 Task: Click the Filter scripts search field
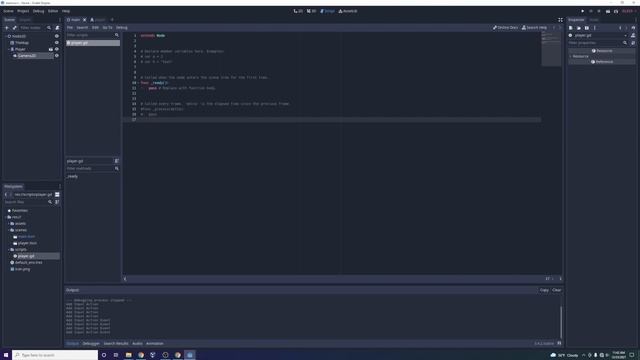[93, 35]
